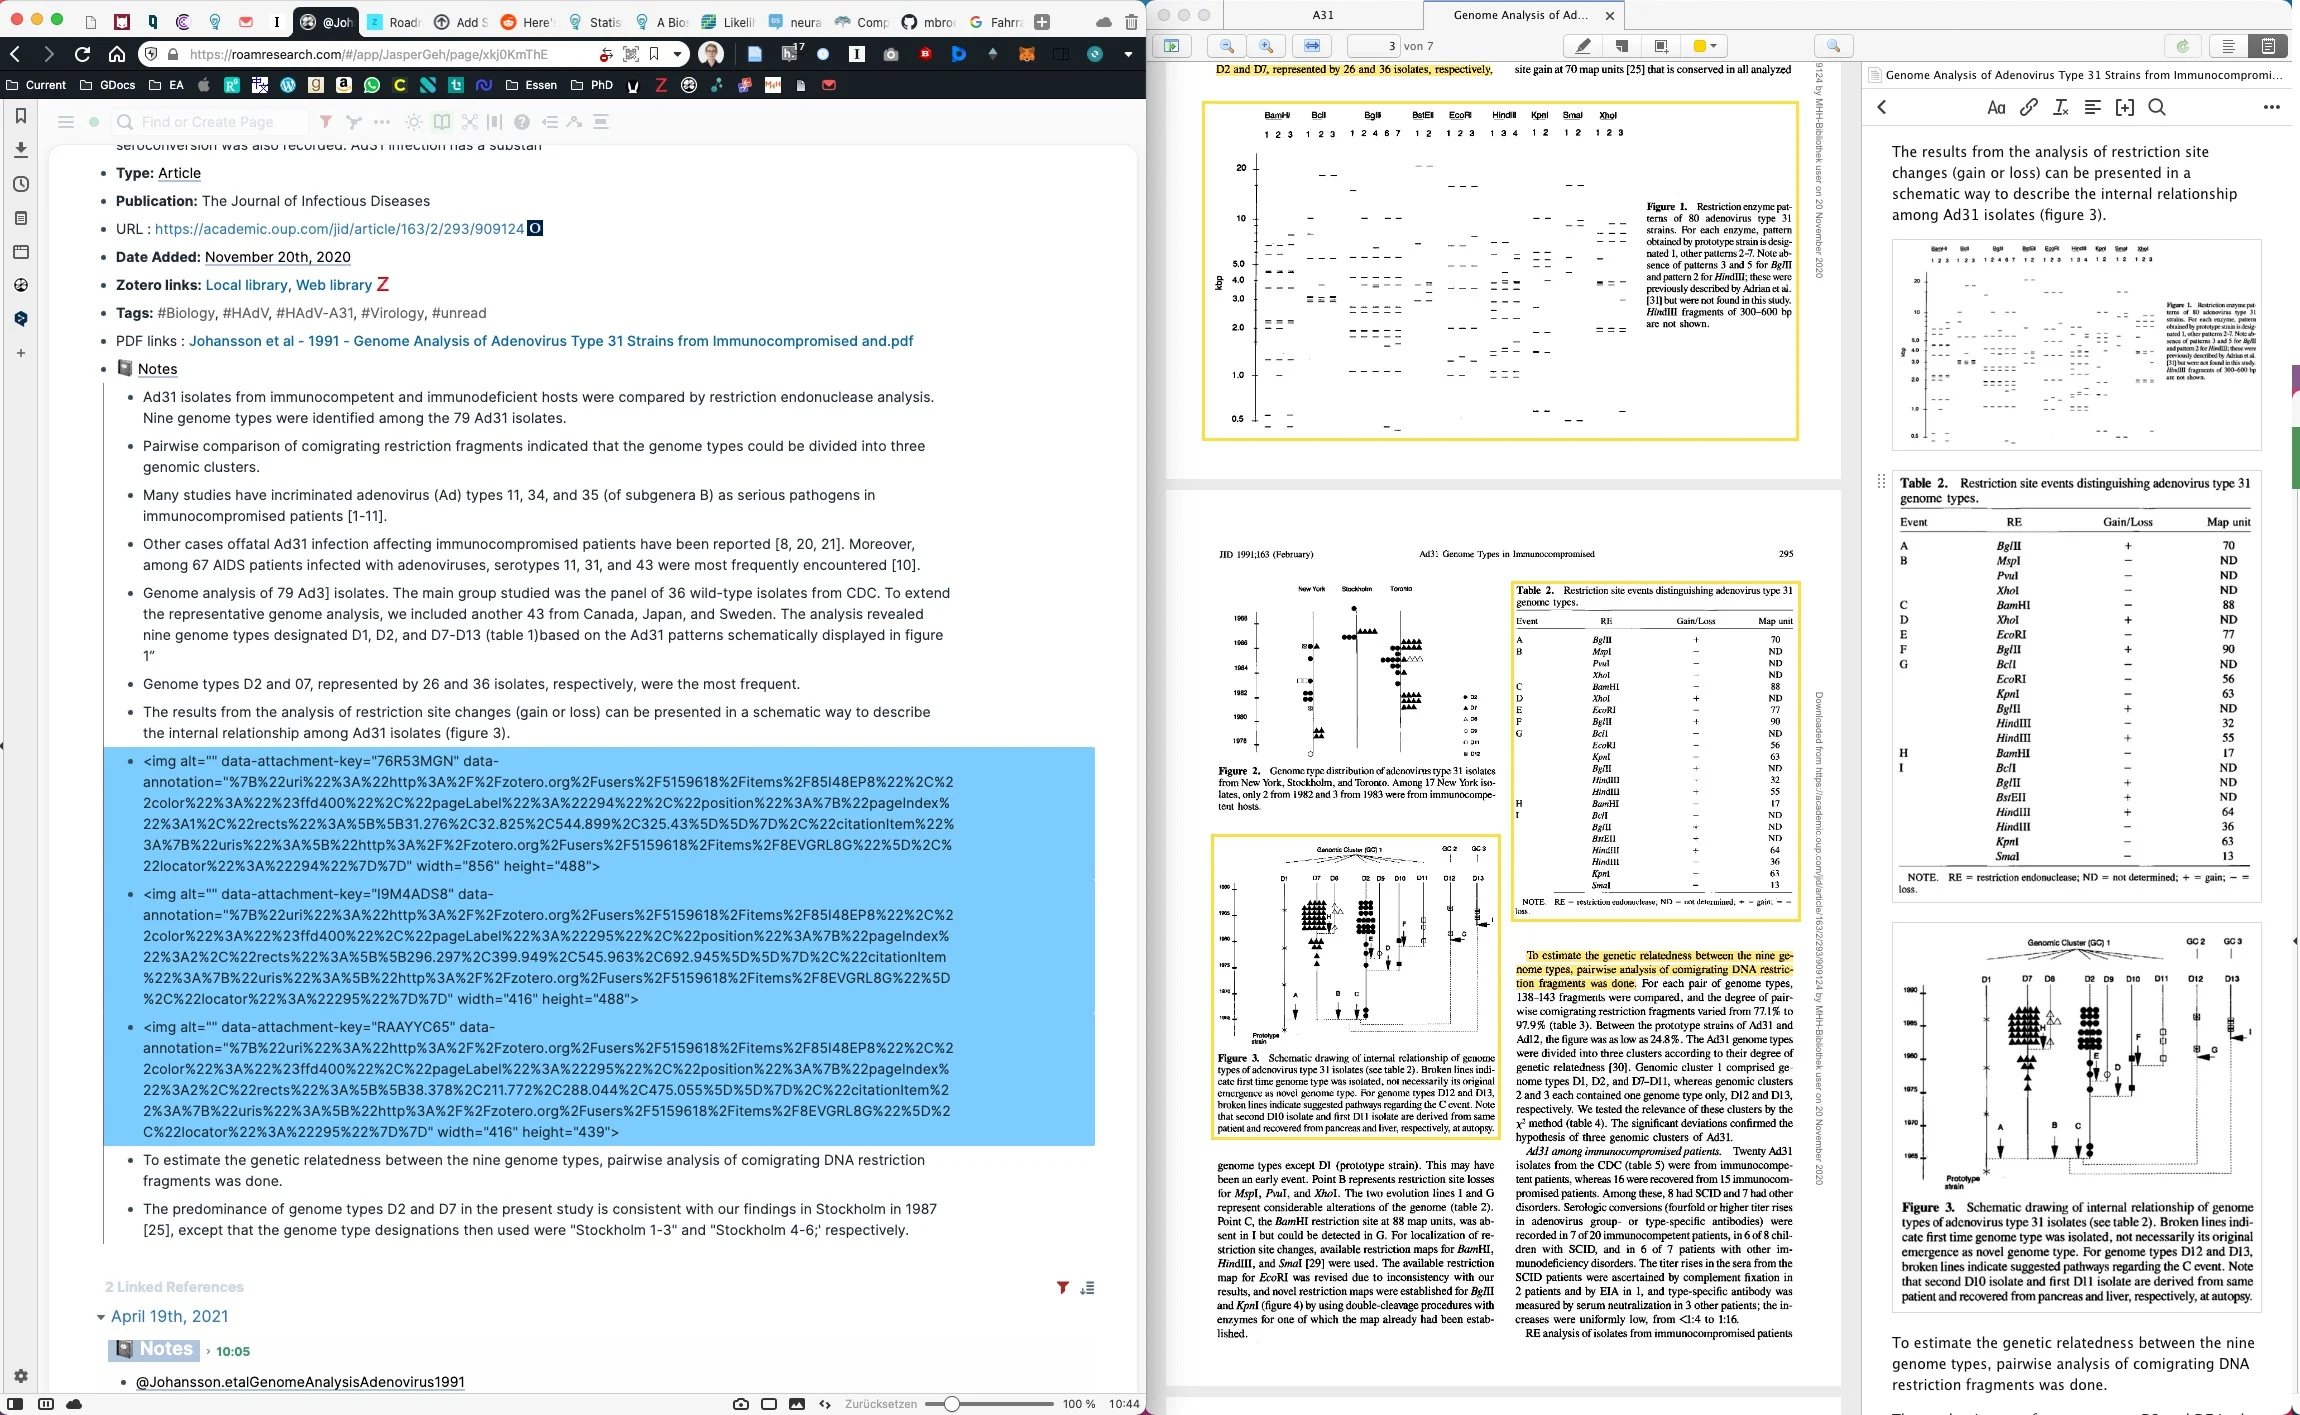Insert link in the note editor
Screen dimensions: 2300x1415
pos(2028,107)
